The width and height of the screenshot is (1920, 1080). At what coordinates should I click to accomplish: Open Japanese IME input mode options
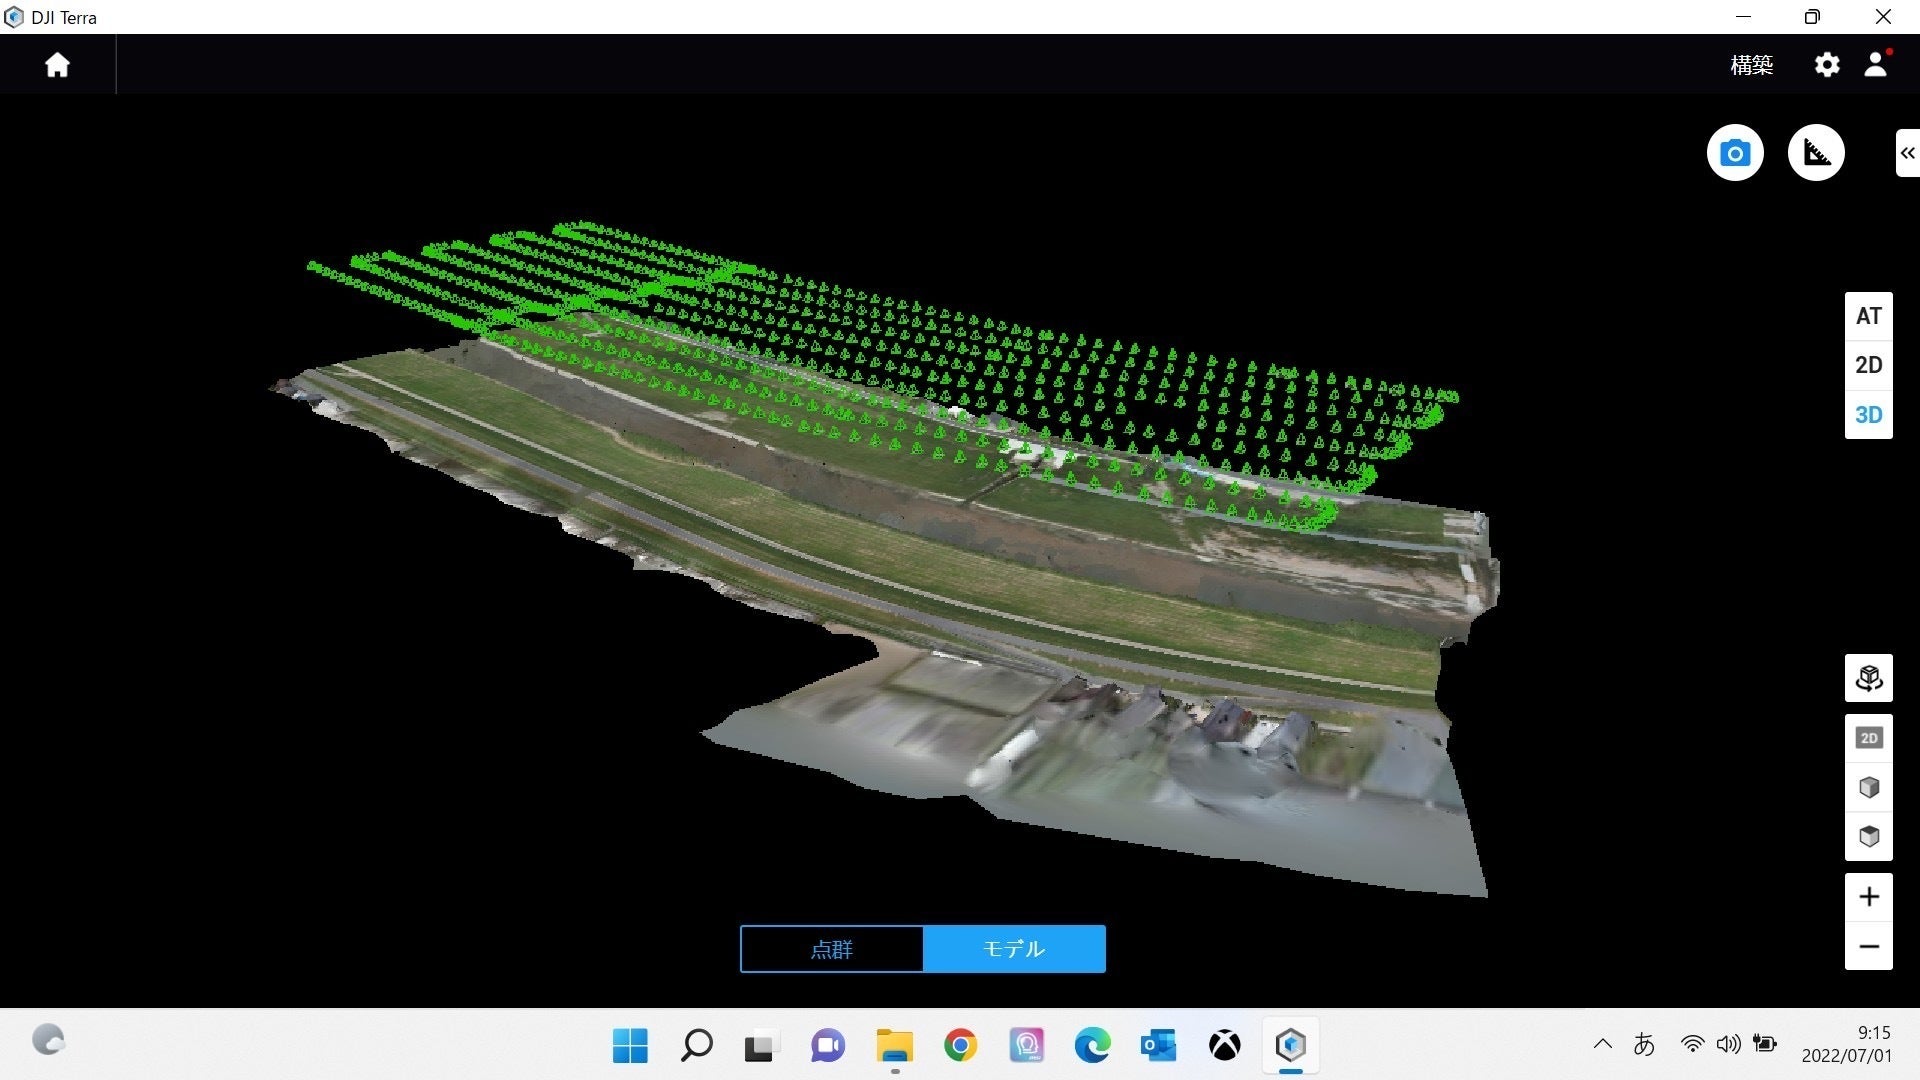(x=1644, y=1044)
